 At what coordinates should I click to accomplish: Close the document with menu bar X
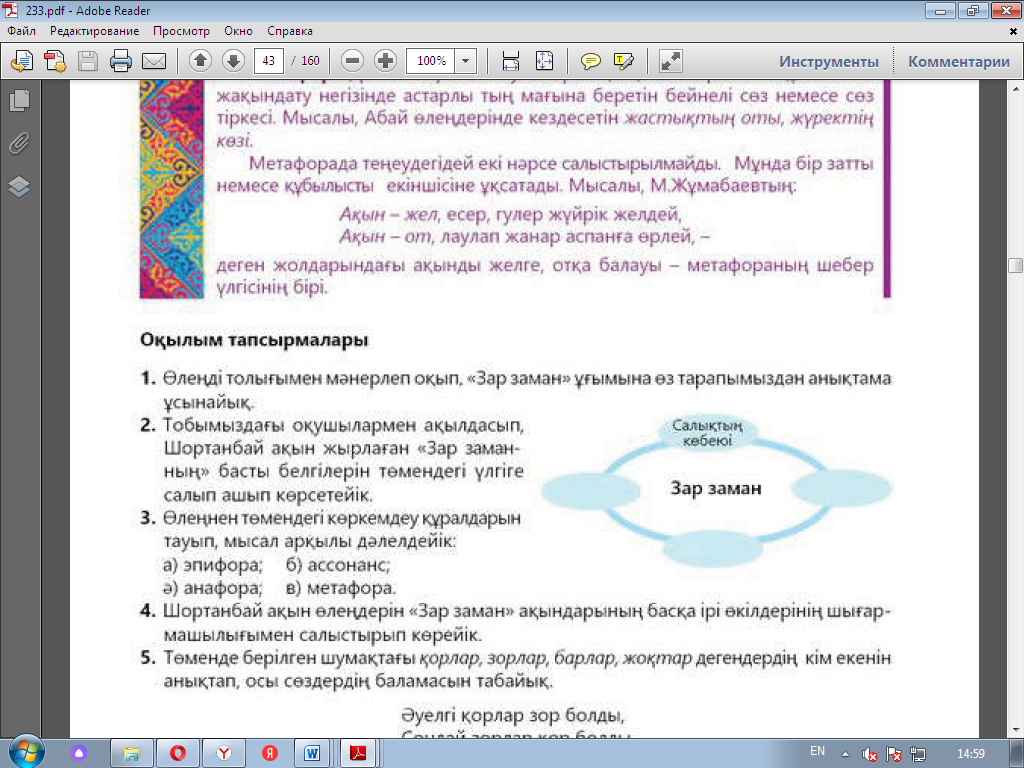point(1014,31)
